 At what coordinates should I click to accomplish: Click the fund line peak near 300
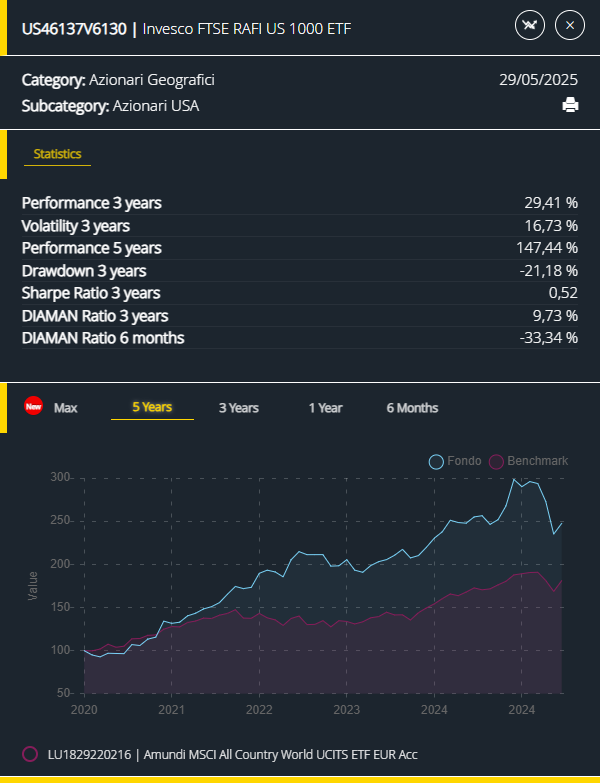(514, 480)
